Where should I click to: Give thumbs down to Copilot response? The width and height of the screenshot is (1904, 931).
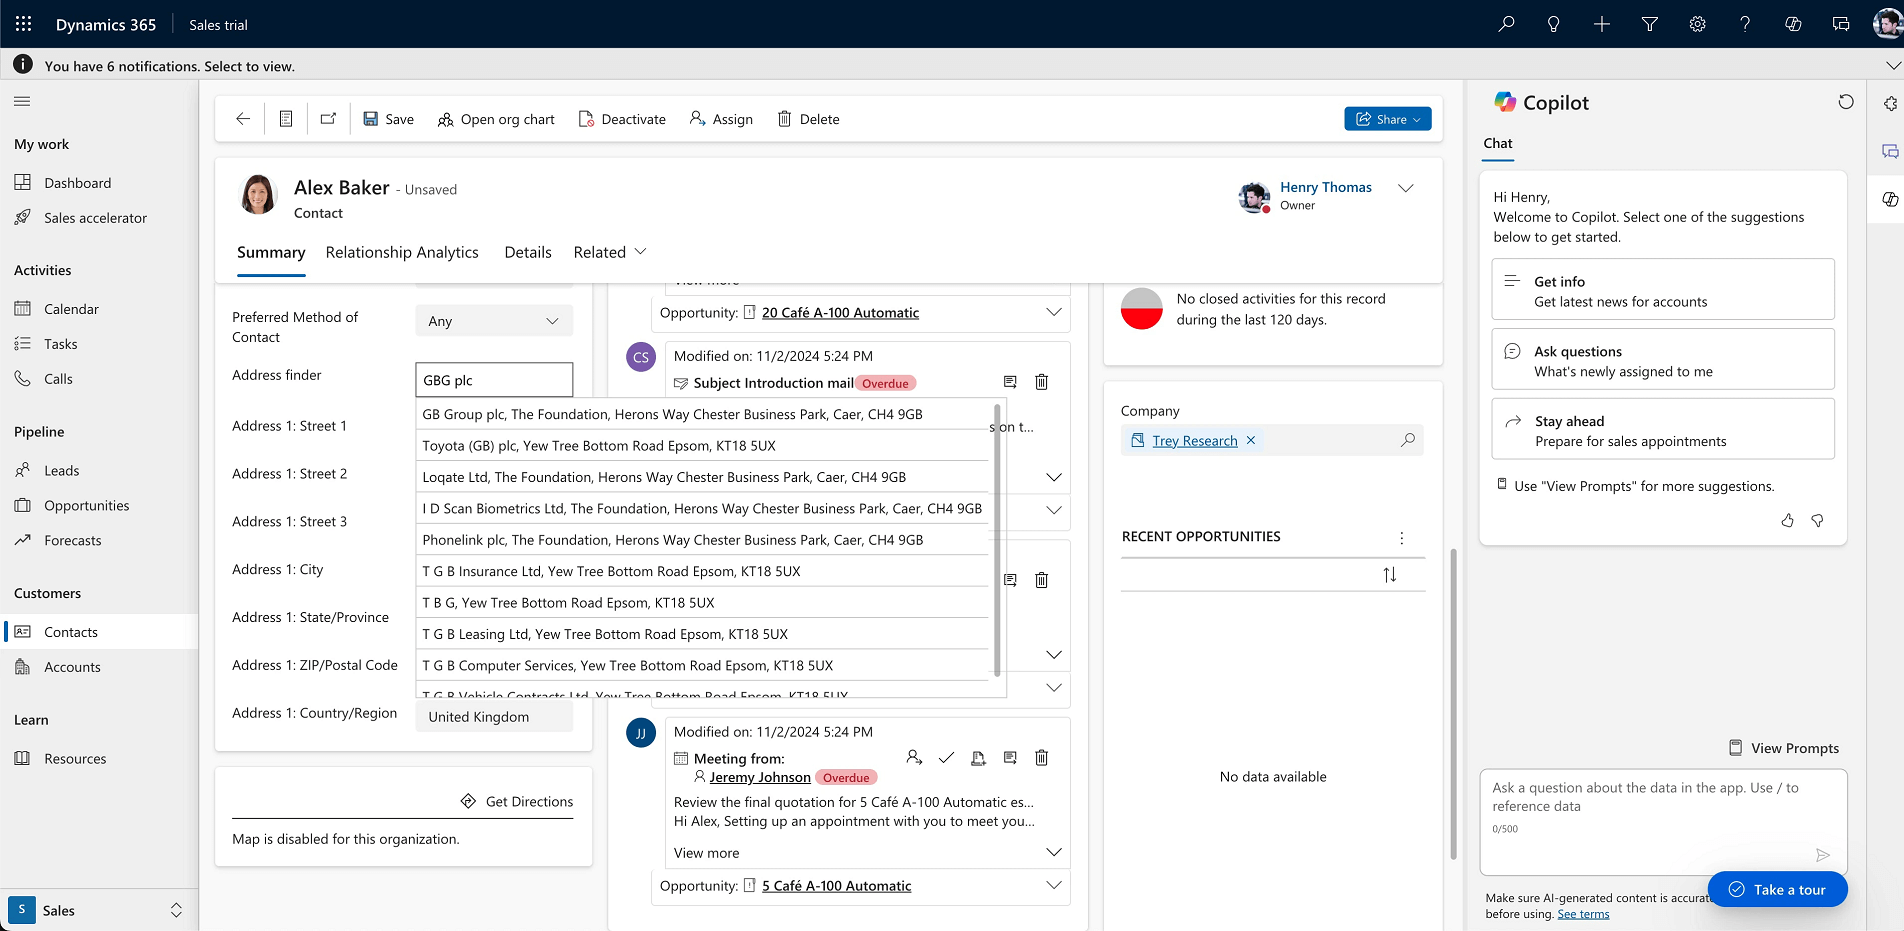tap(1818, 521)
